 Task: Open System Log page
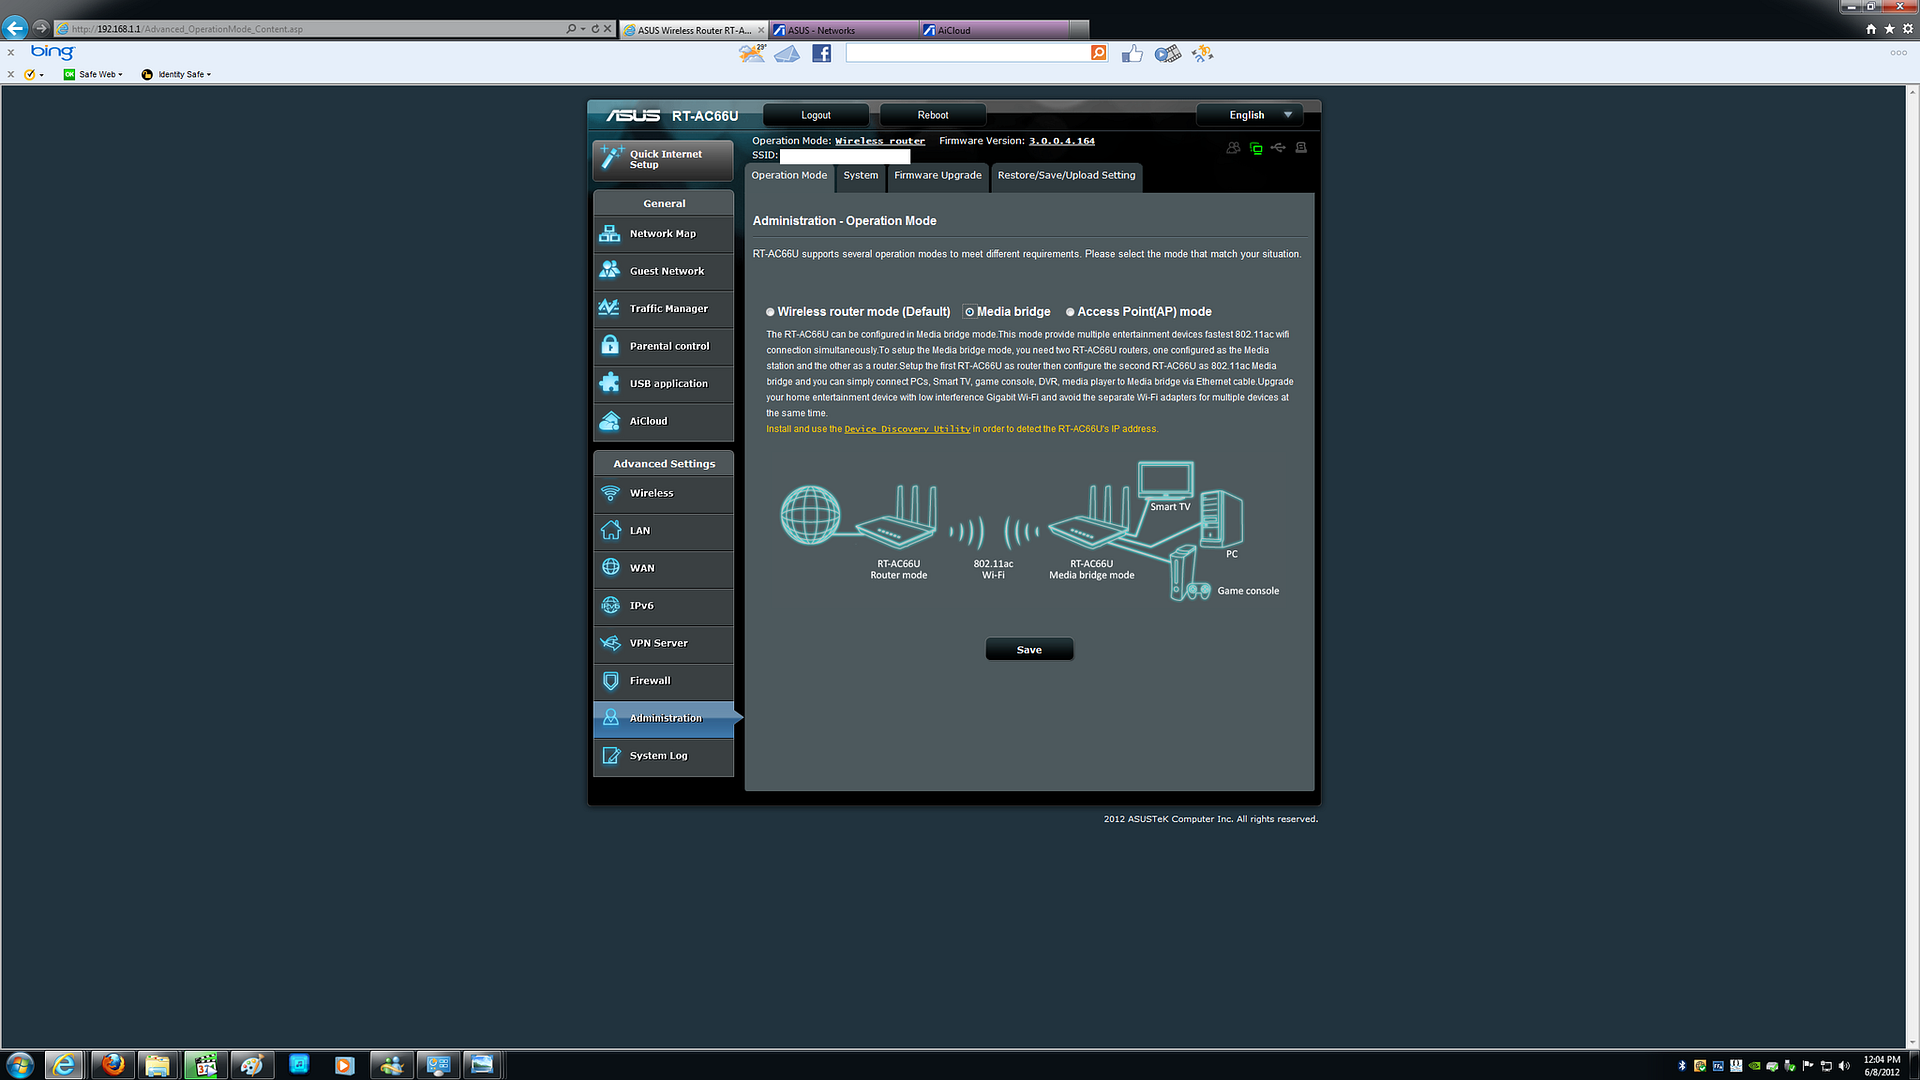pos(663,756)
